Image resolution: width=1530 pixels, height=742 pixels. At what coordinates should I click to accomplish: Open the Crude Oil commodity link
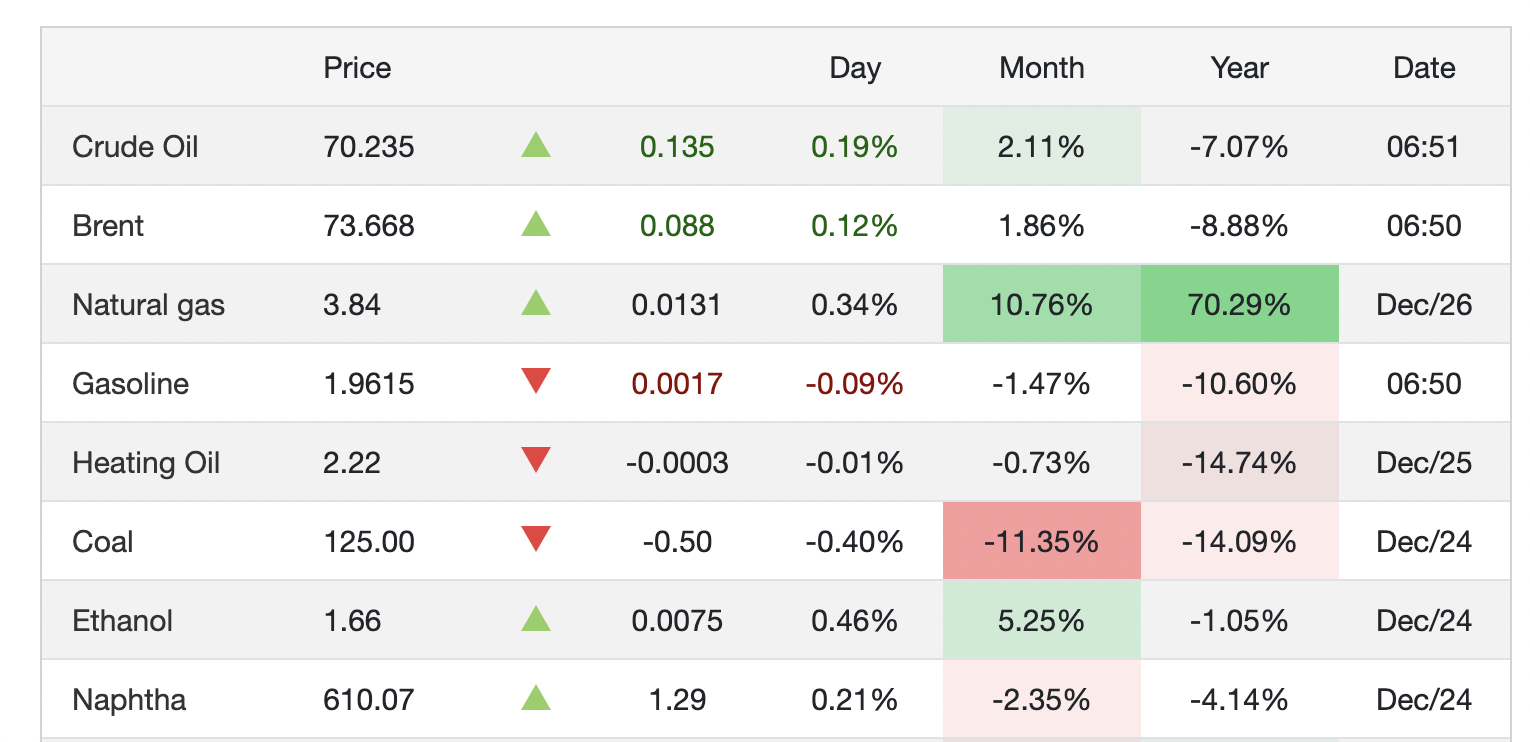135,147
